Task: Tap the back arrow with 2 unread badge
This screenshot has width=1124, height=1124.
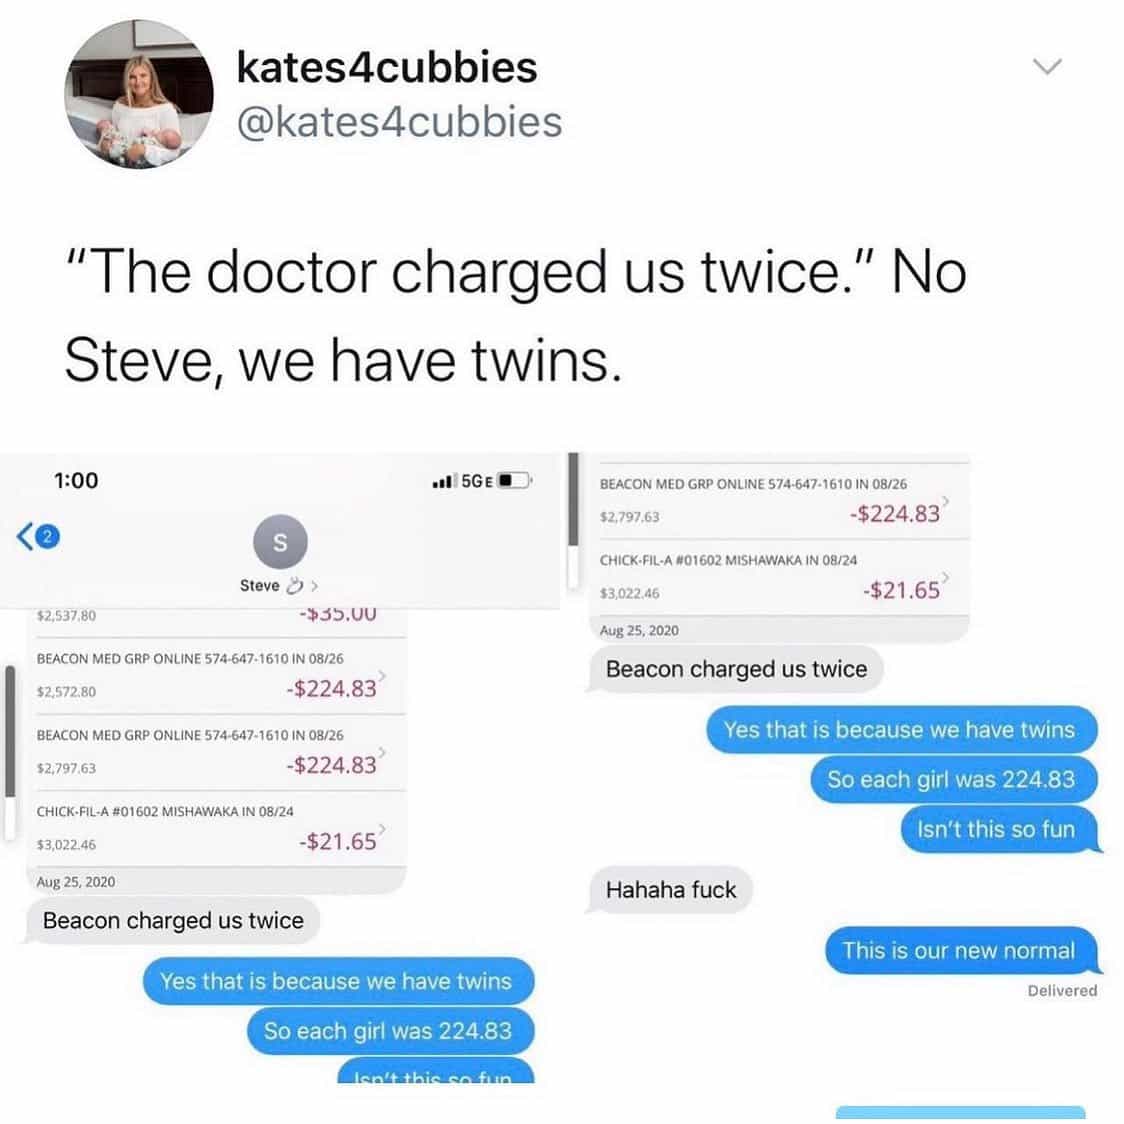Action: pyautogui.click(x=39, y=536)
